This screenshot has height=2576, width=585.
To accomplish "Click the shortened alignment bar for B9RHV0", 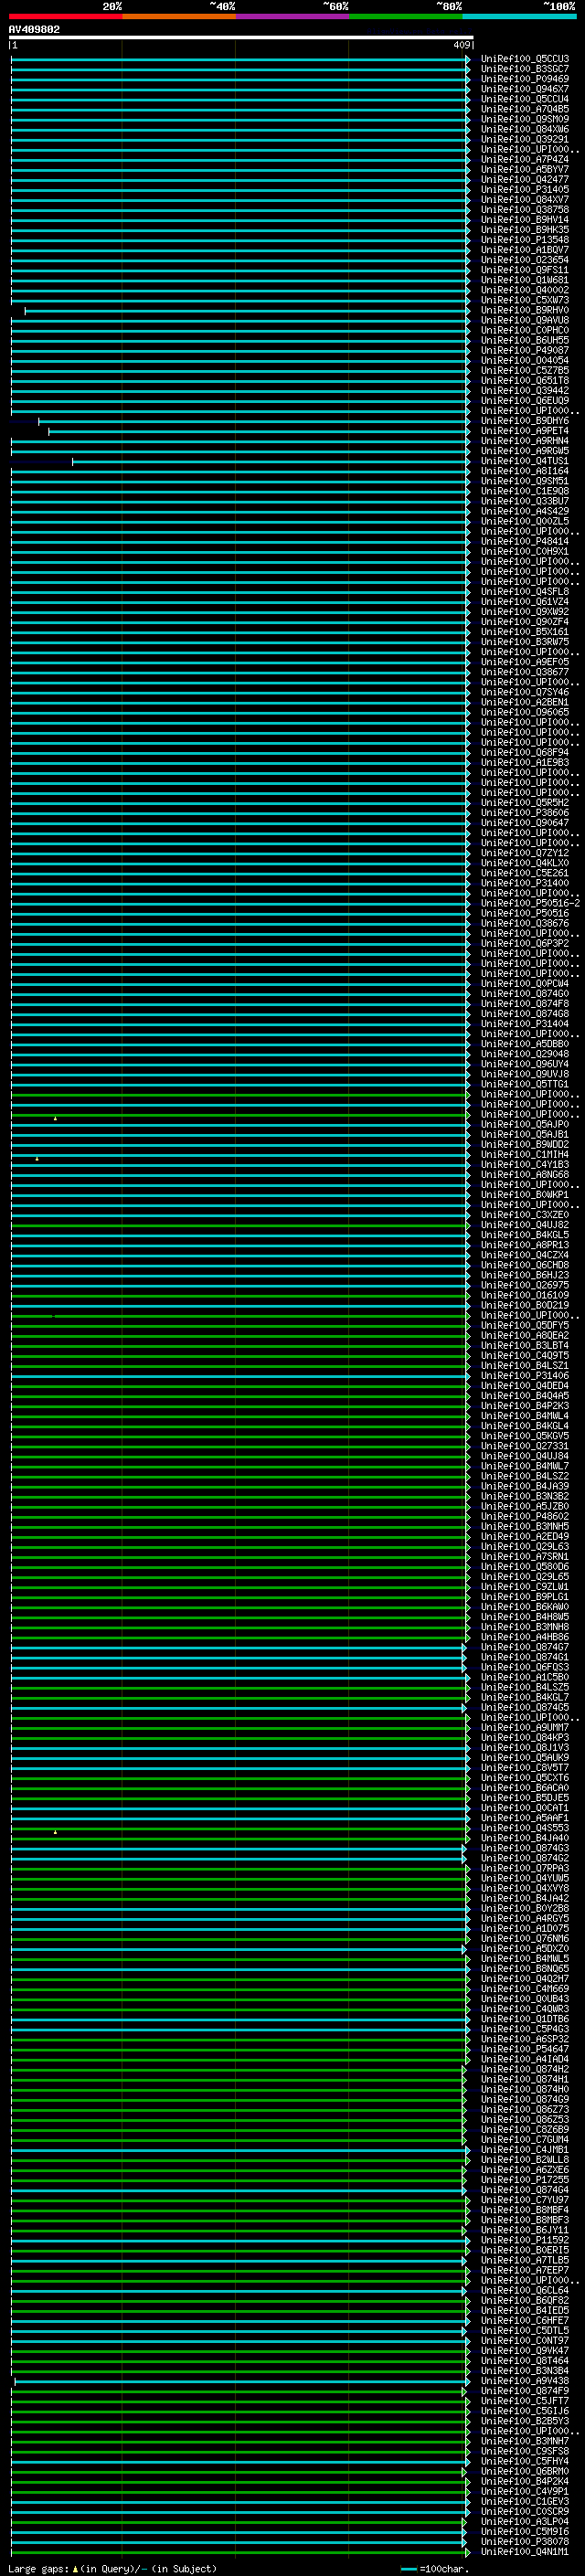I will (247, 311).
